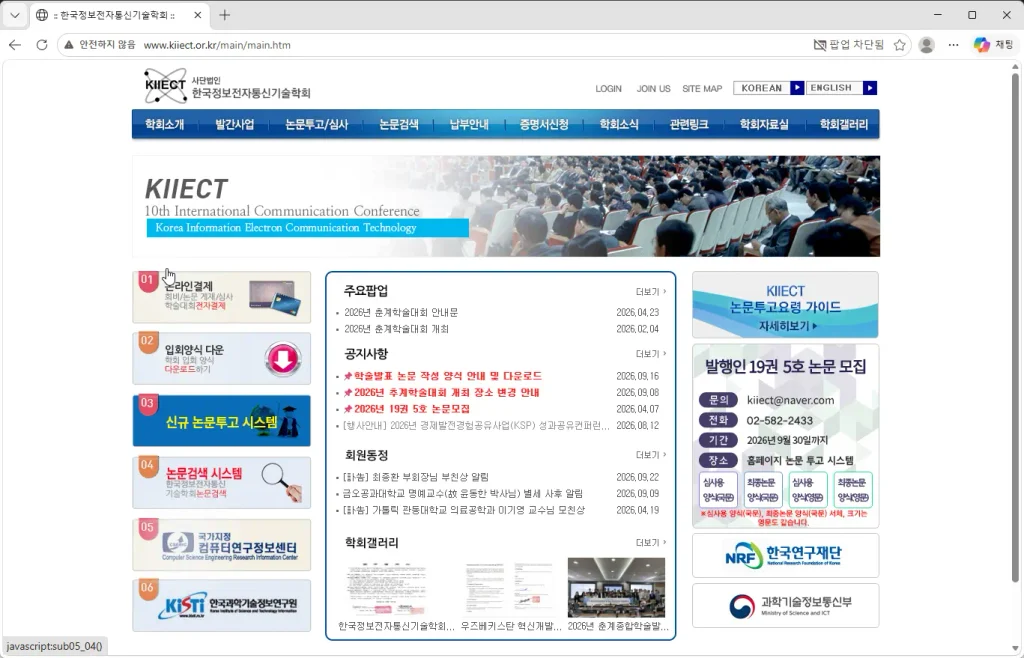Open the 2026년 춘계종합학술발표 group photo thumbnail
Screen dimensions: 1024x658
click(x=616, y=588)
